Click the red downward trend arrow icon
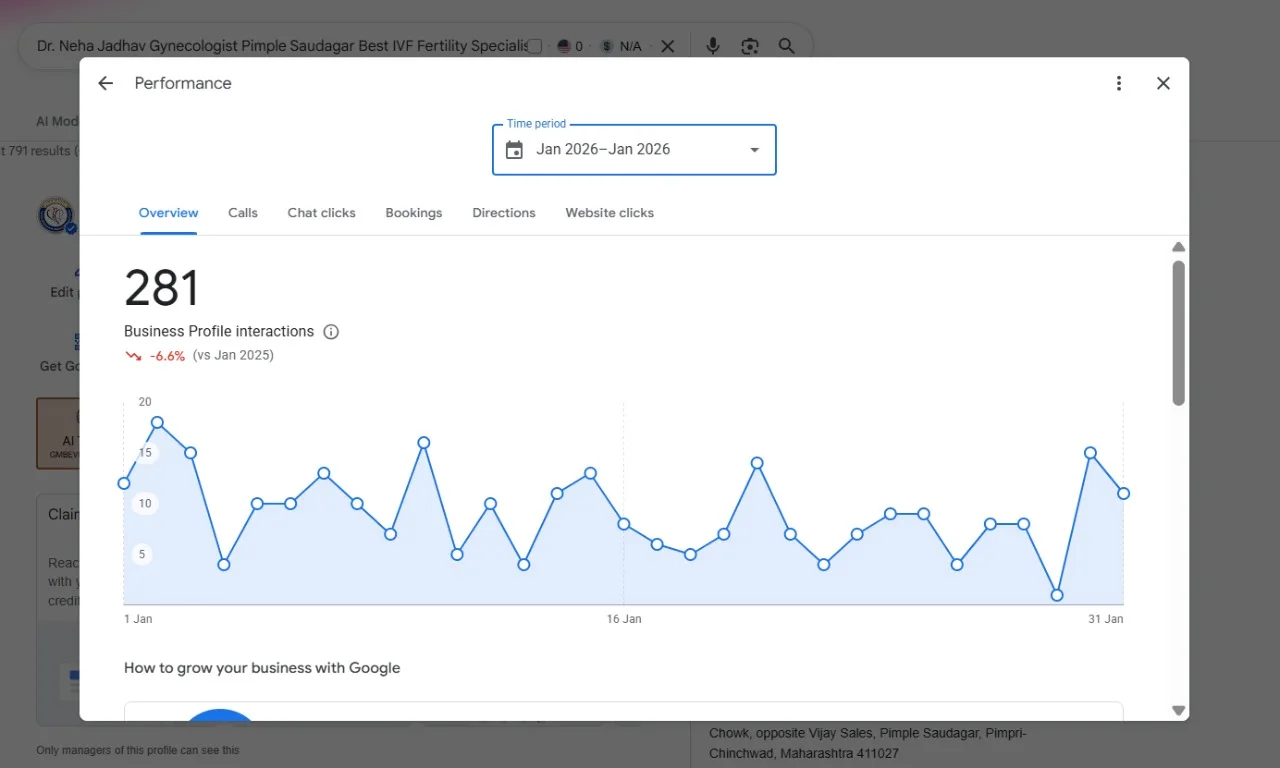Viewport: 1280px width, 768px height. point(133,356)
